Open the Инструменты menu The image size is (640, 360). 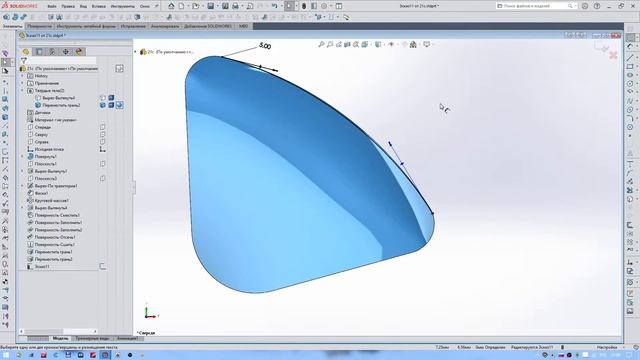[122, 6]
